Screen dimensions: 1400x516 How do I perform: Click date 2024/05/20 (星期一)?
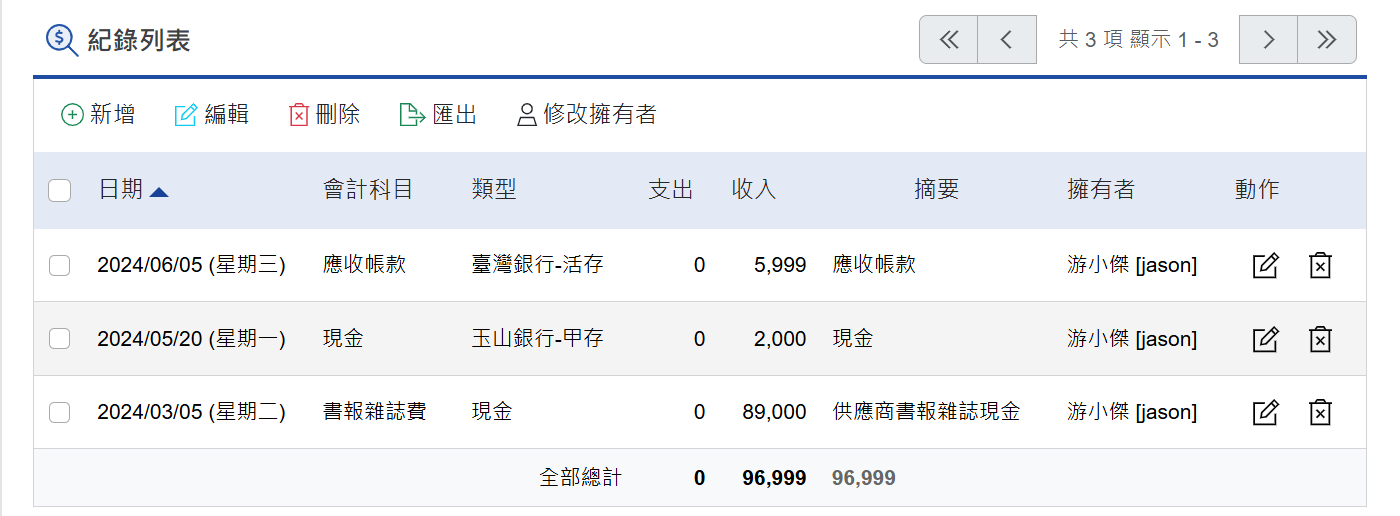[192, 339]
